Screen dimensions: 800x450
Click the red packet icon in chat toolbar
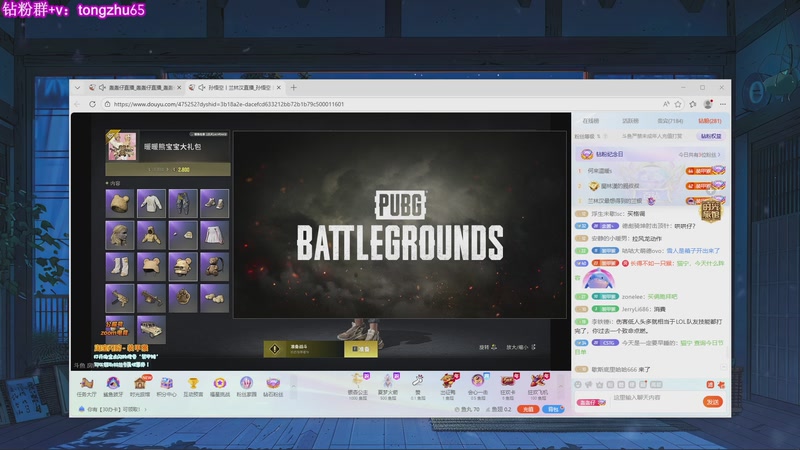pos(710,385)
